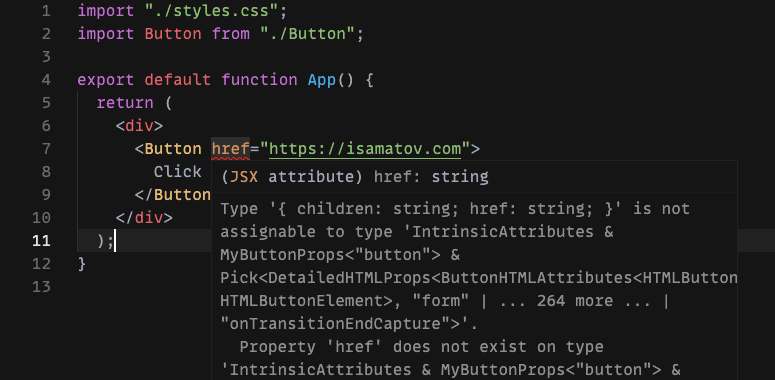This screenshot has width=775, height=380.
Task: Click line number 7 in the gutter
Action: coord(46,149)
